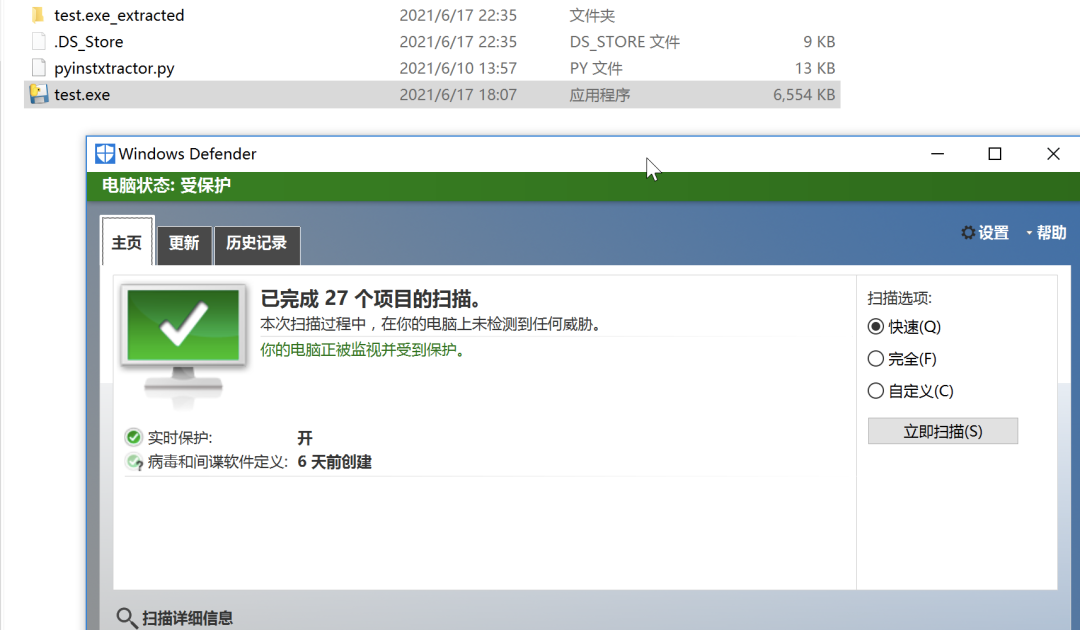
Task: Click the virus definitions status icon
Action: pos(134,462)
